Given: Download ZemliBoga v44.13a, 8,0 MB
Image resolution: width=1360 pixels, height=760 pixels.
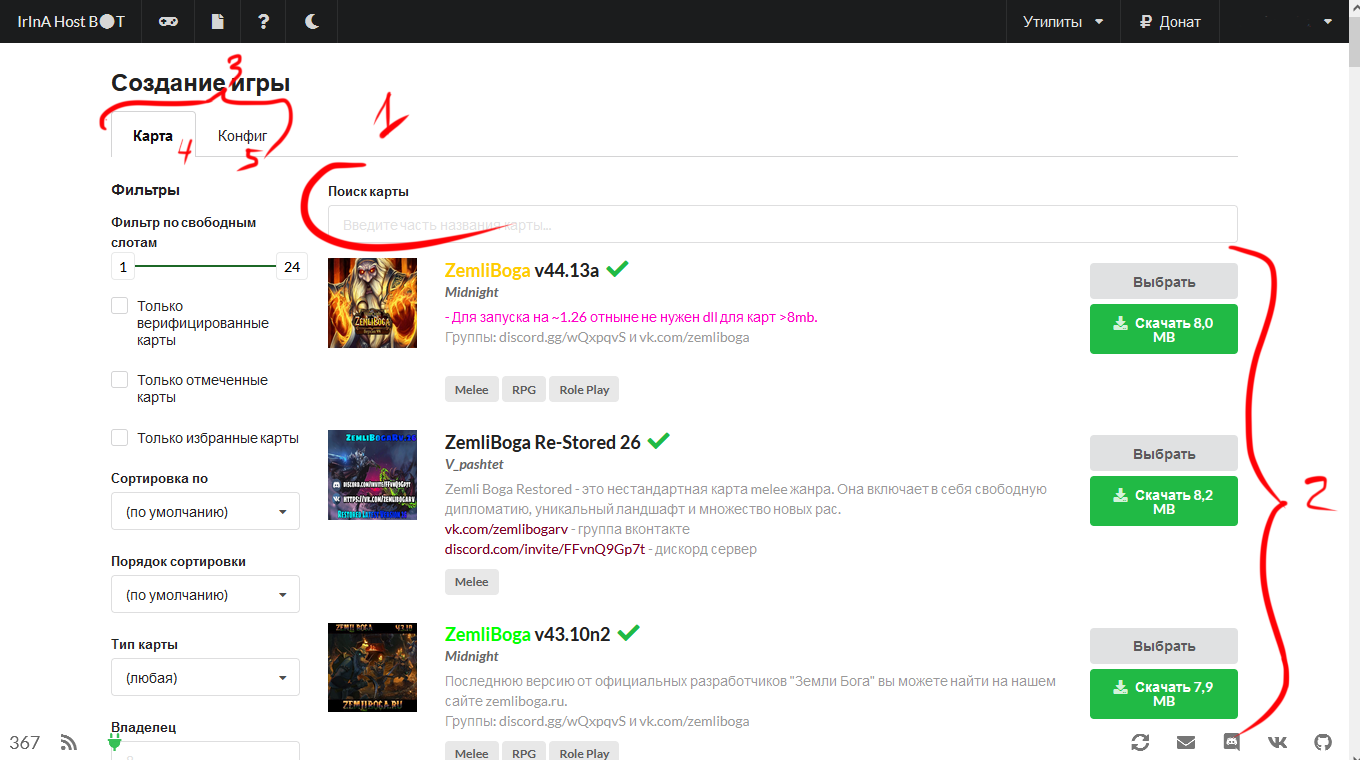Looking at the screenshot, I should click(x=1164, y=329).
